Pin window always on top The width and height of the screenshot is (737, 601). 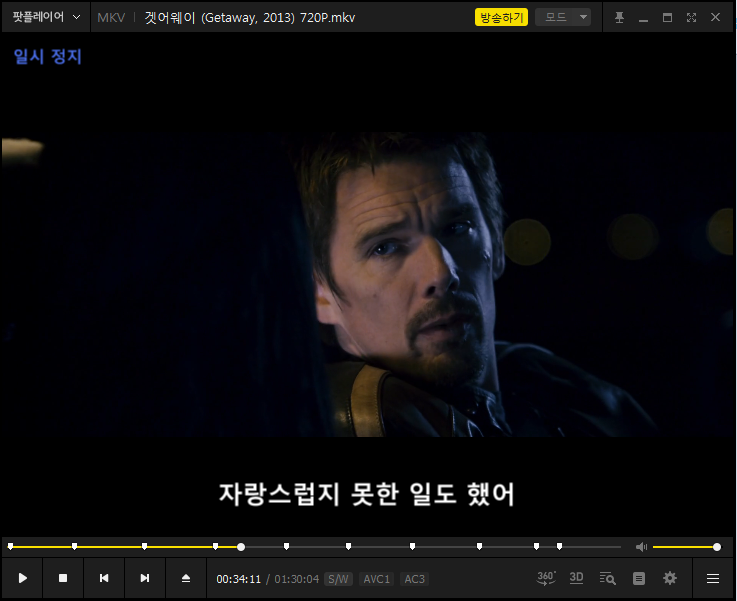(x=619, y=17)
